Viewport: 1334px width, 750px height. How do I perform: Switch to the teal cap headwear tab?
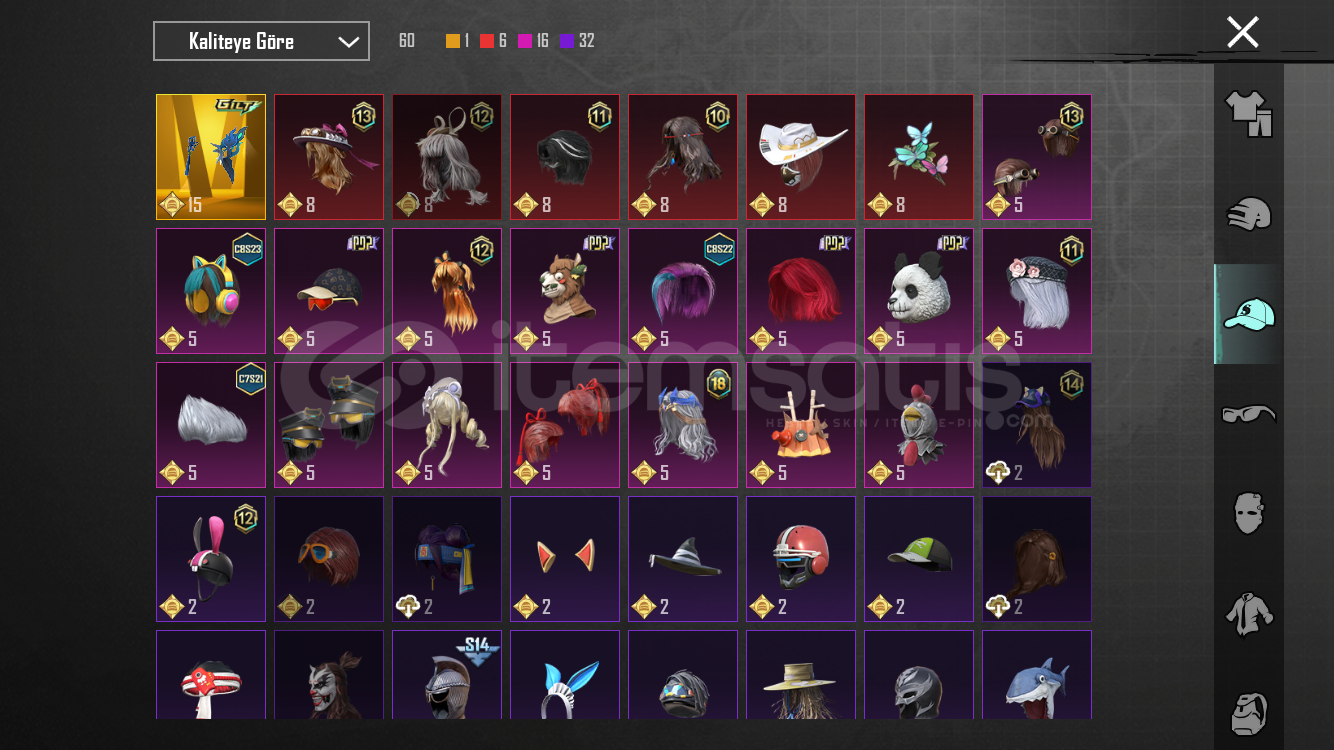tap(1248, 314)
